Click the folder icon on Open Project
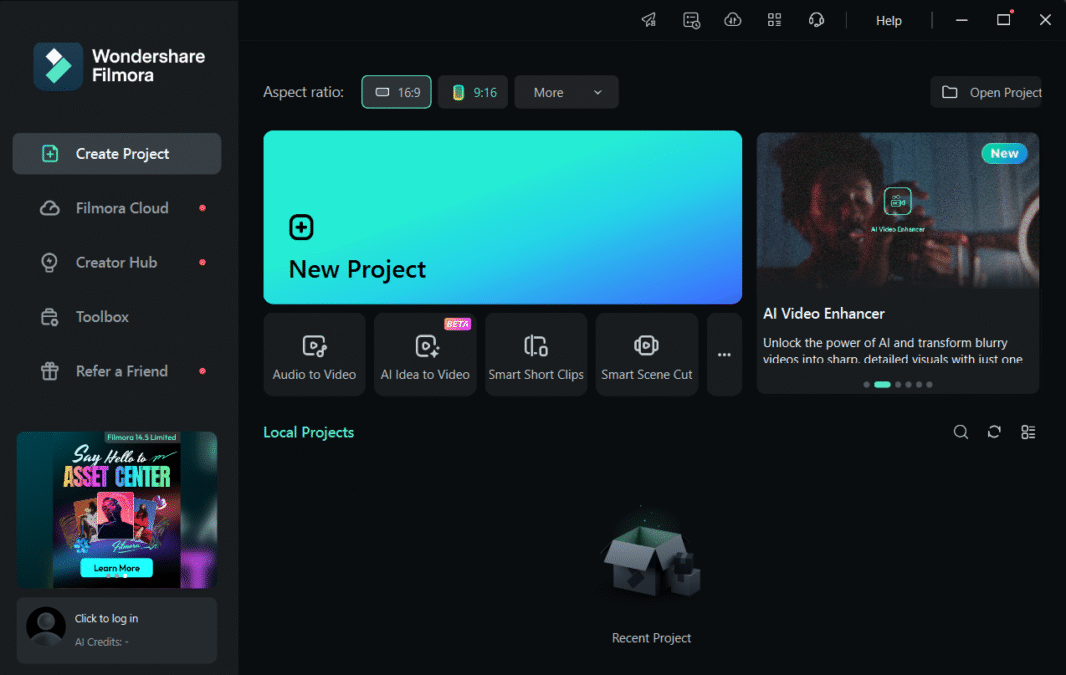The height and width of the screenshot is (675, 1066). coord(950,92)
